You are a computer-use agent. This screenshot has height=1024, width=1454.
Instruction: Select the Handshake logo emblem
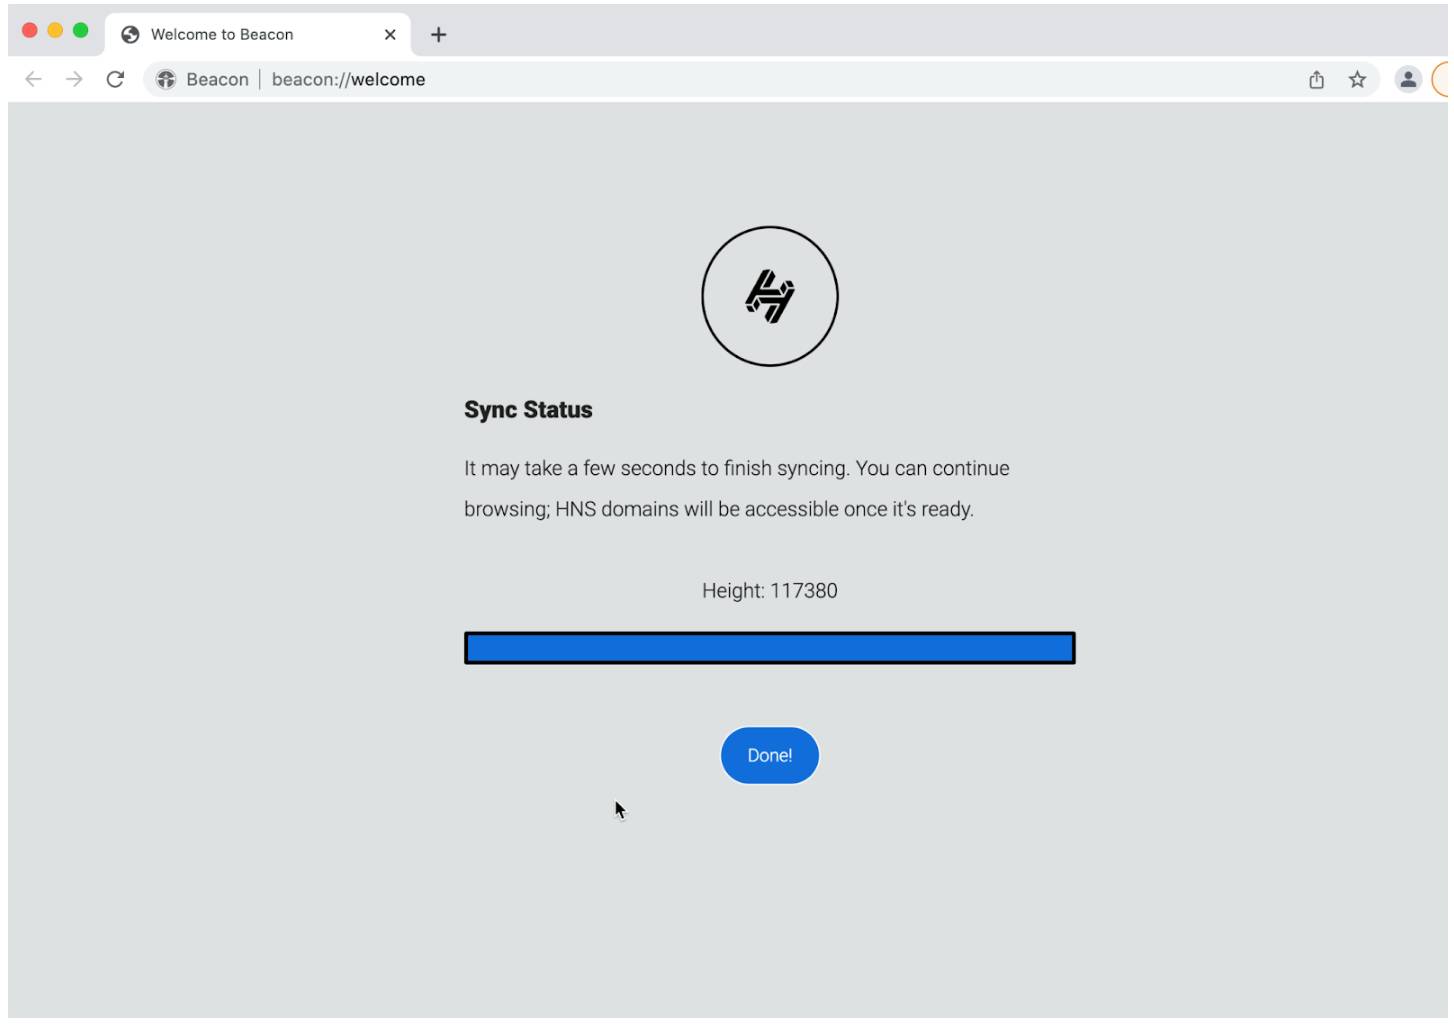click(x=770, y=296)
